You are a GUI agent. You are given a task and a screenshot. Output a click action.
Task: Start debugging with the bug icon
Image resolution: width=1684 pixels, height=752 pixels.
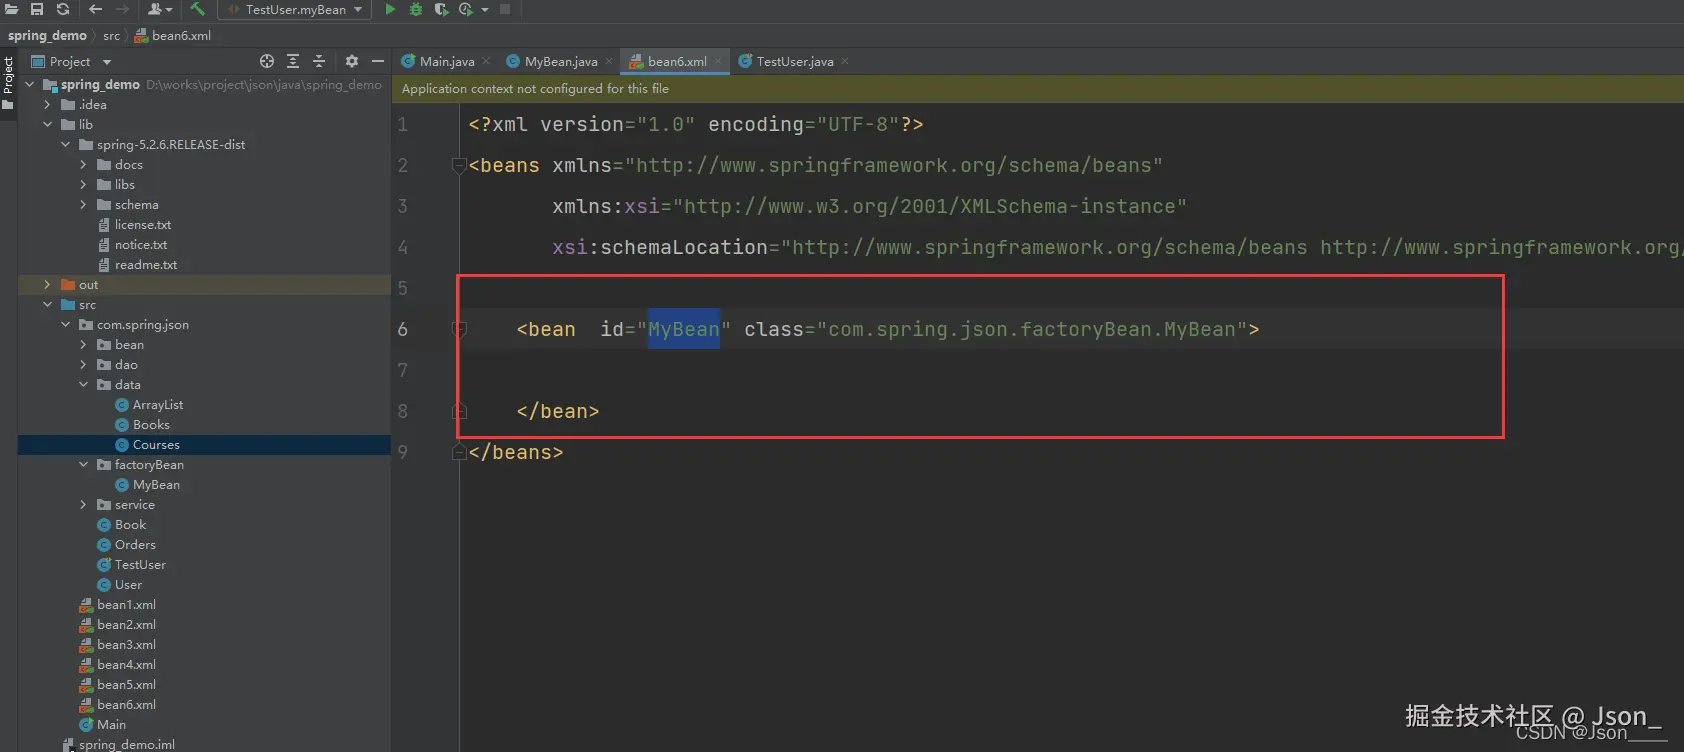point(416,9)
